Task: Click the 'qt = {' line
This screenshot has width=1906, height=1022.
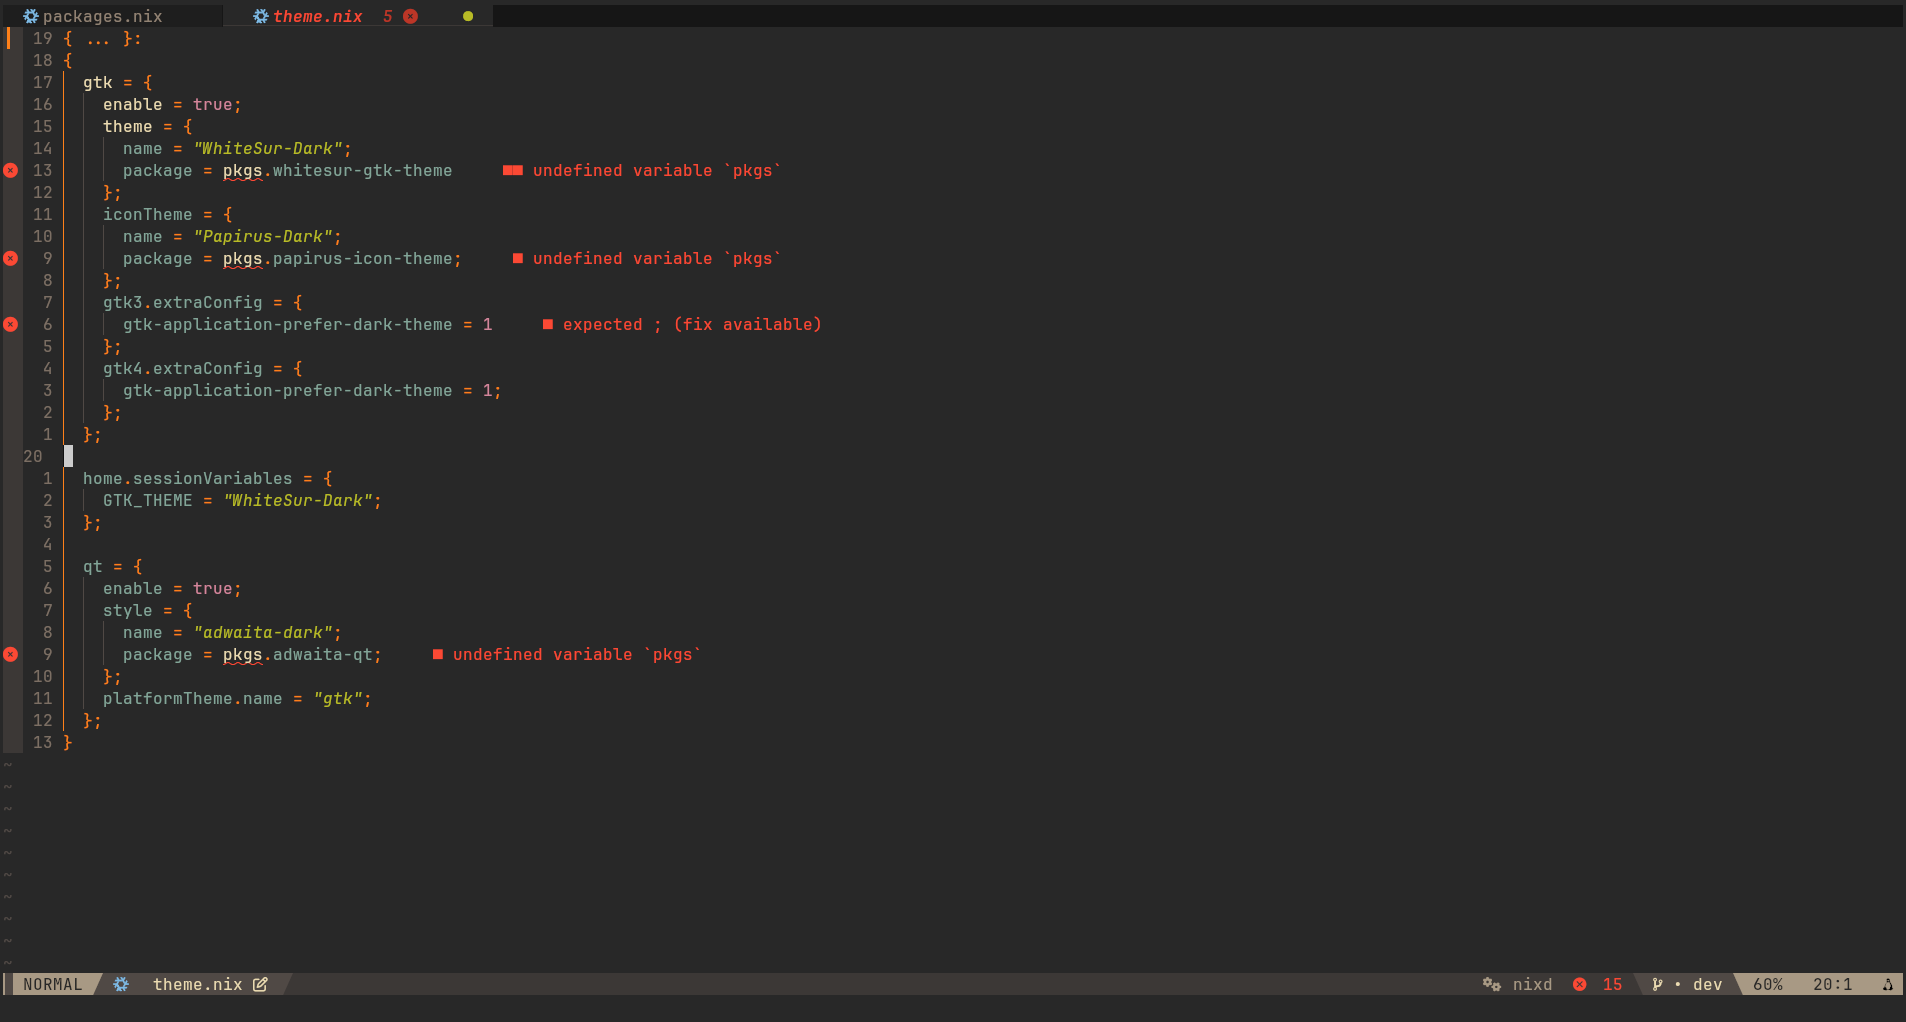Action: point(112,566)
